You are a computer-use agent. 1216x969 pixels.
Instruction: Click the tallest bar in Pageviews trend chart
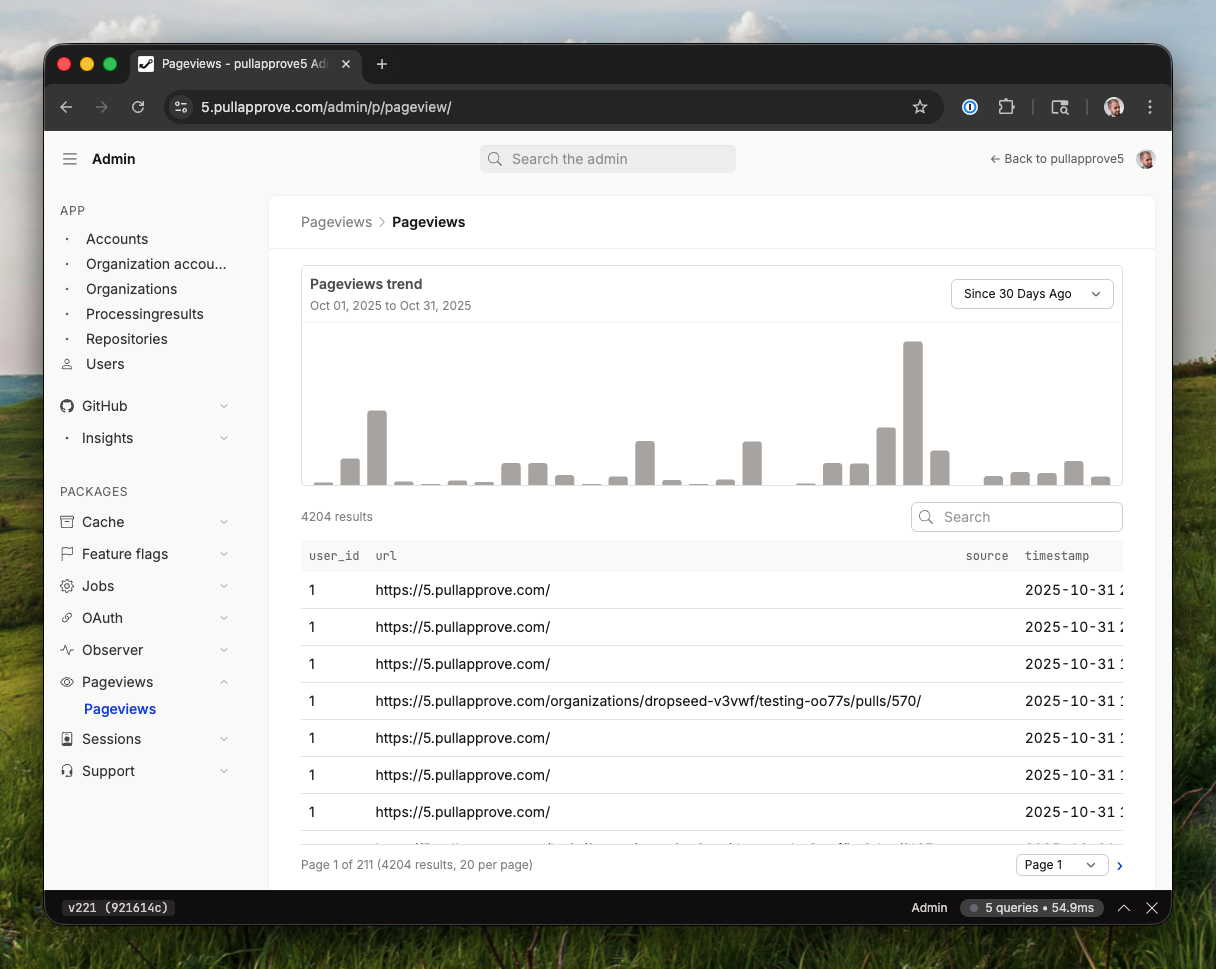point(912,413)
